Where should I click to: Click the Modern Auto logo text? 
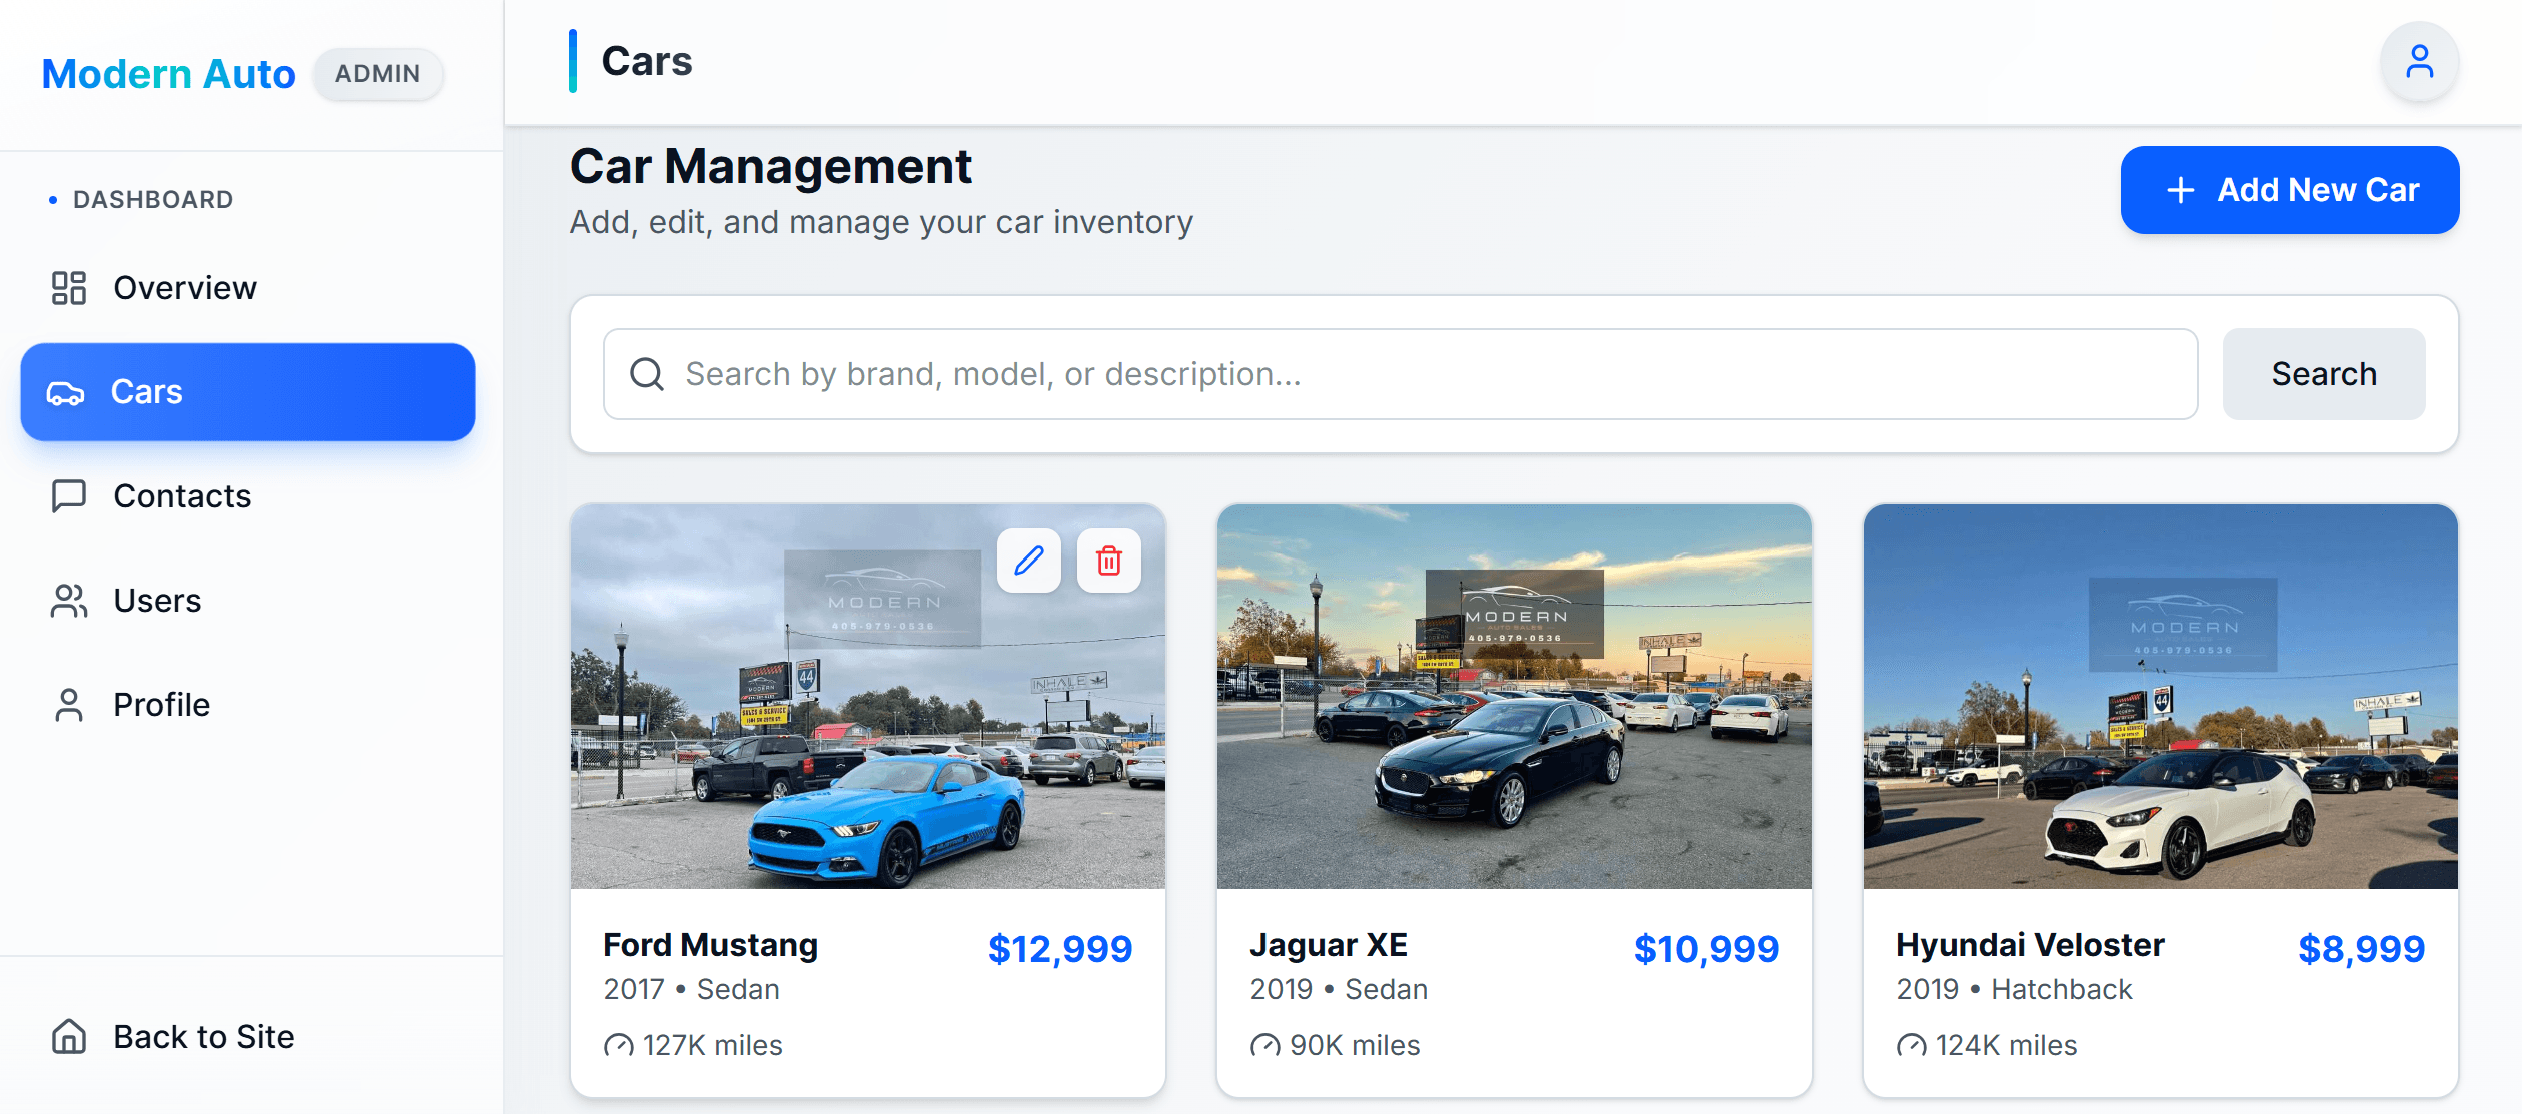tap(169, 74)
